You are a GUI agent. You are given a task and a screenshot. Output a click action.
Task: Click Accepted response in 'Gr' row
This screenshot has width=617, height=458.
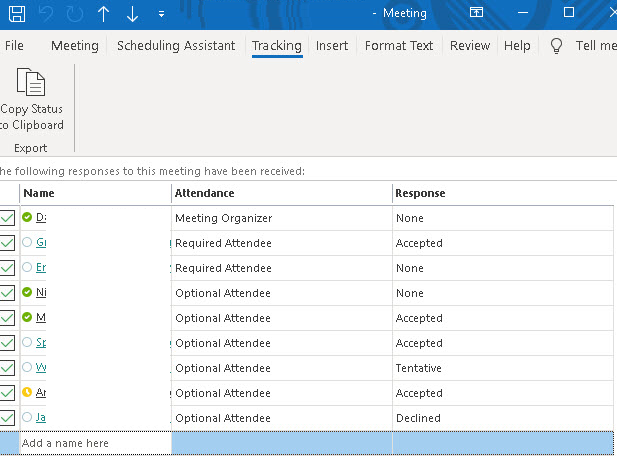503,243
